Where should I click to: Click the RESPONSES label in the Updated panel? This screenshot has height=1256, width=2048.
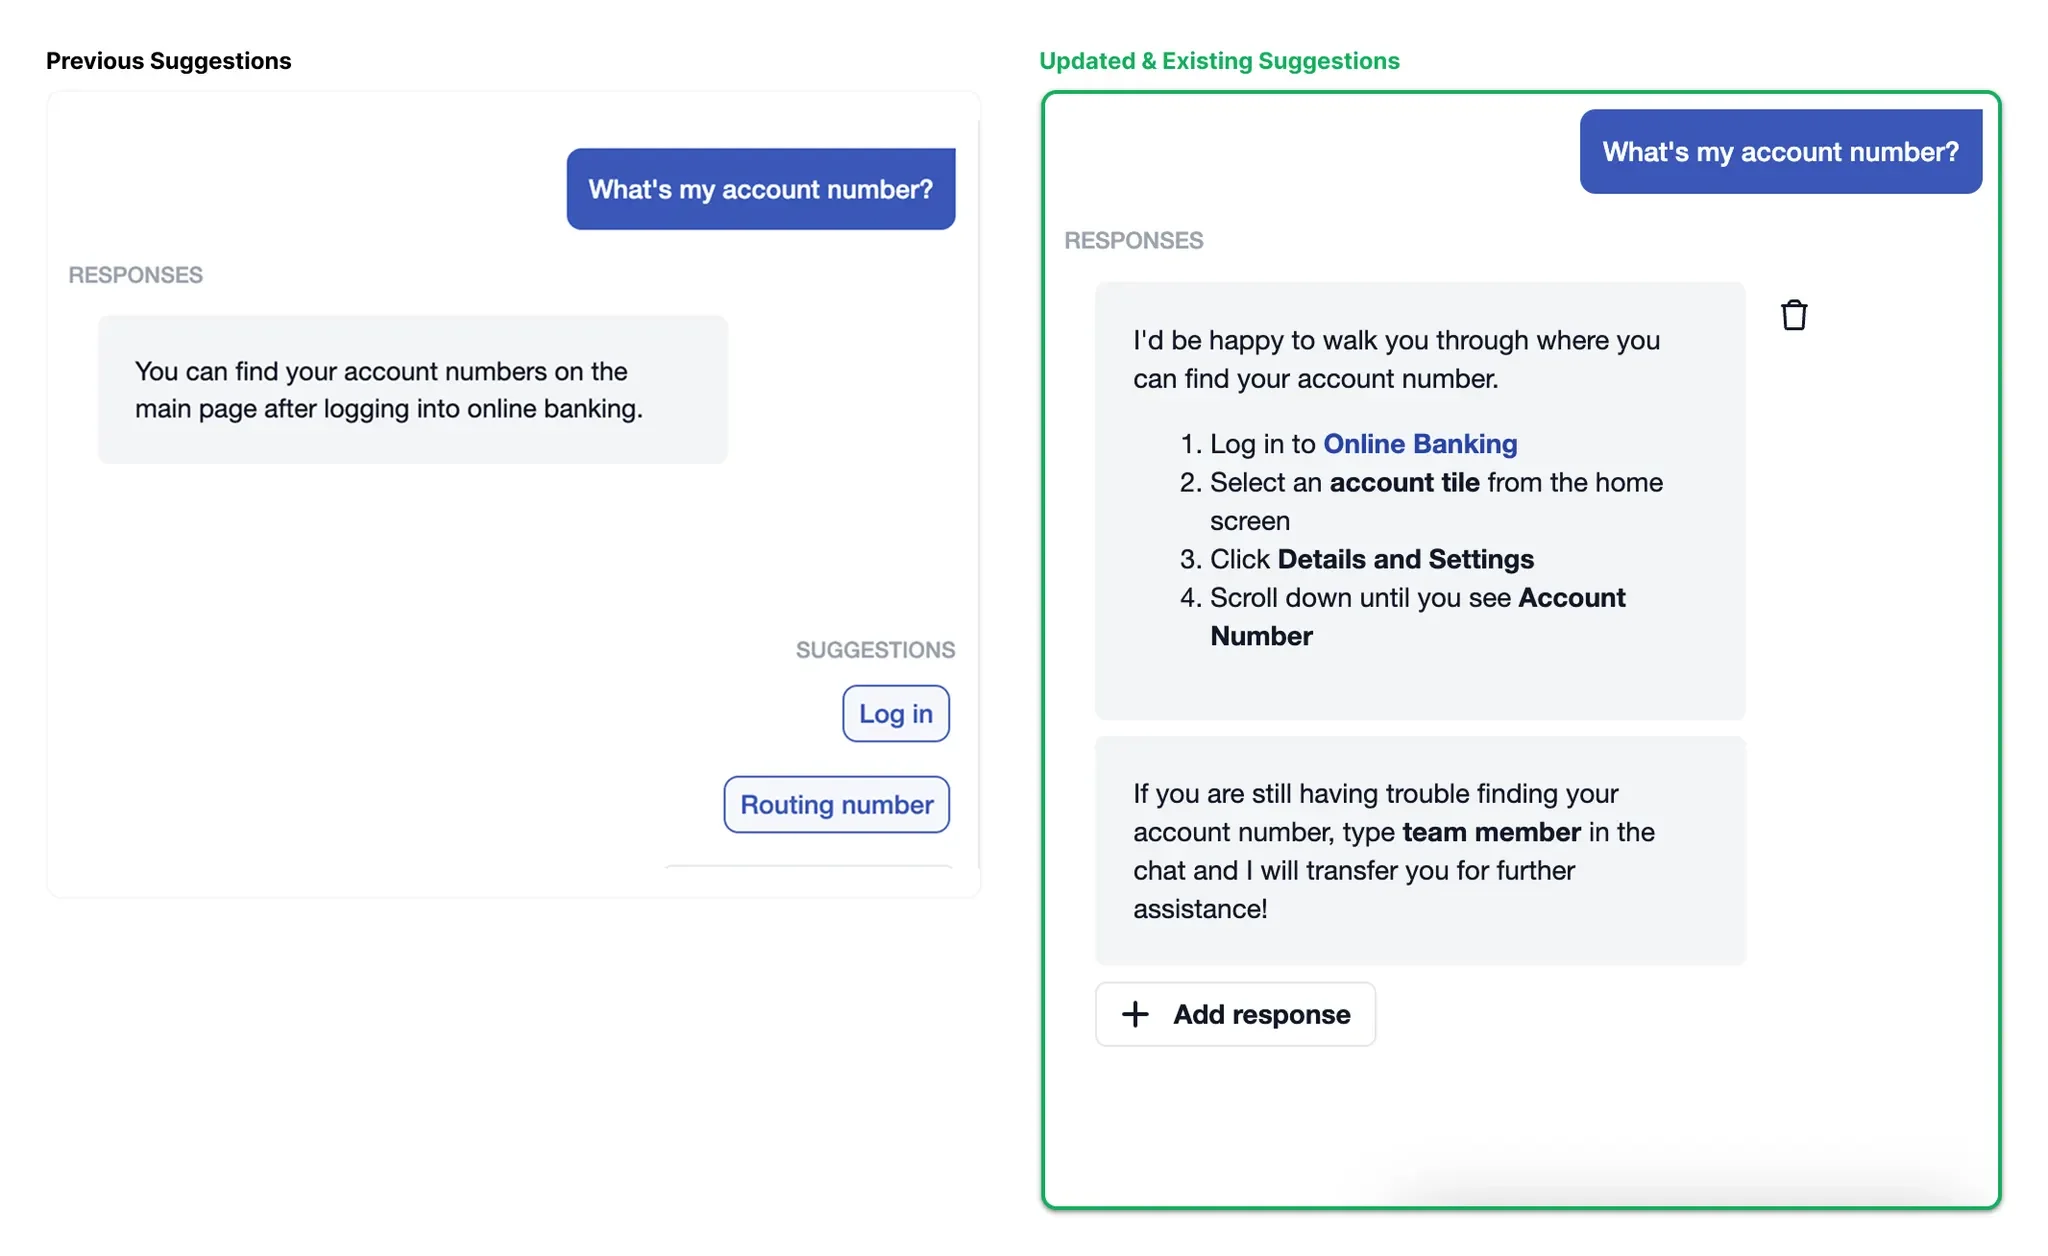coord(1133,241)
